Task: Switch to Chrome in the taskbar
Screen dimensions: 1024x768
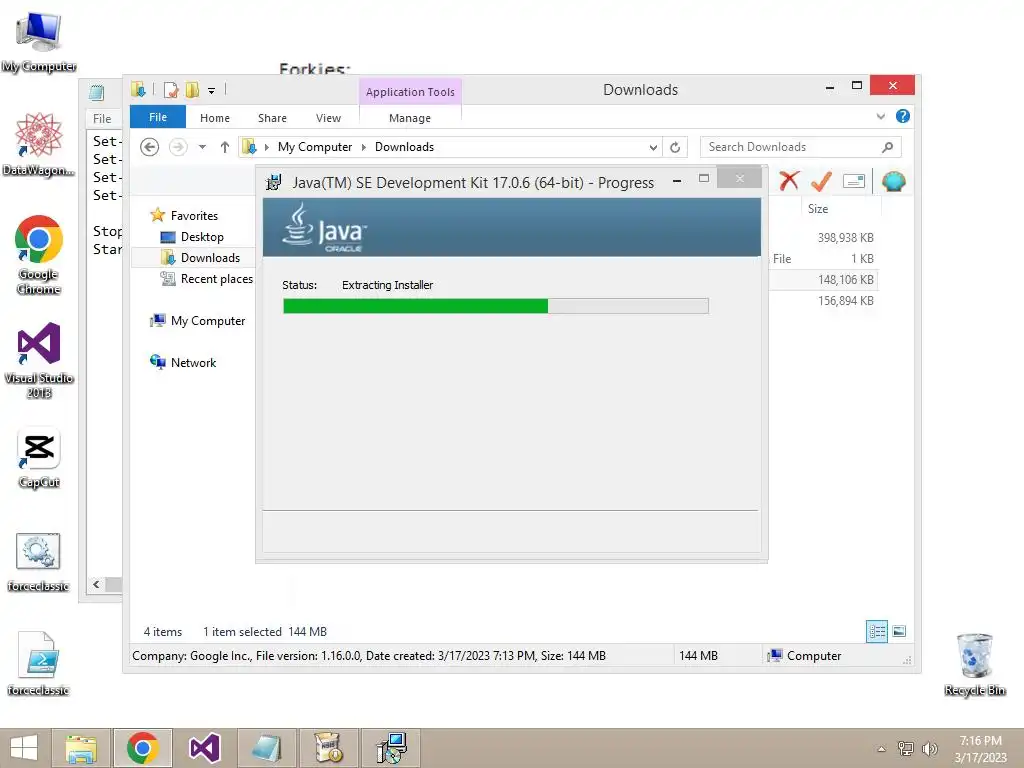Action: tap(143, 748)
